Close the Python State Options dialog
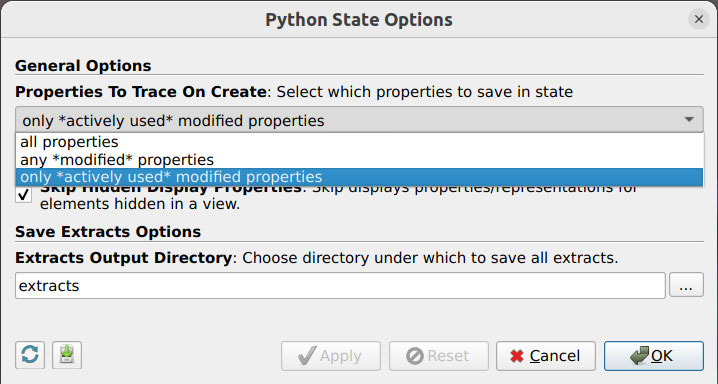 coord(699,19)
